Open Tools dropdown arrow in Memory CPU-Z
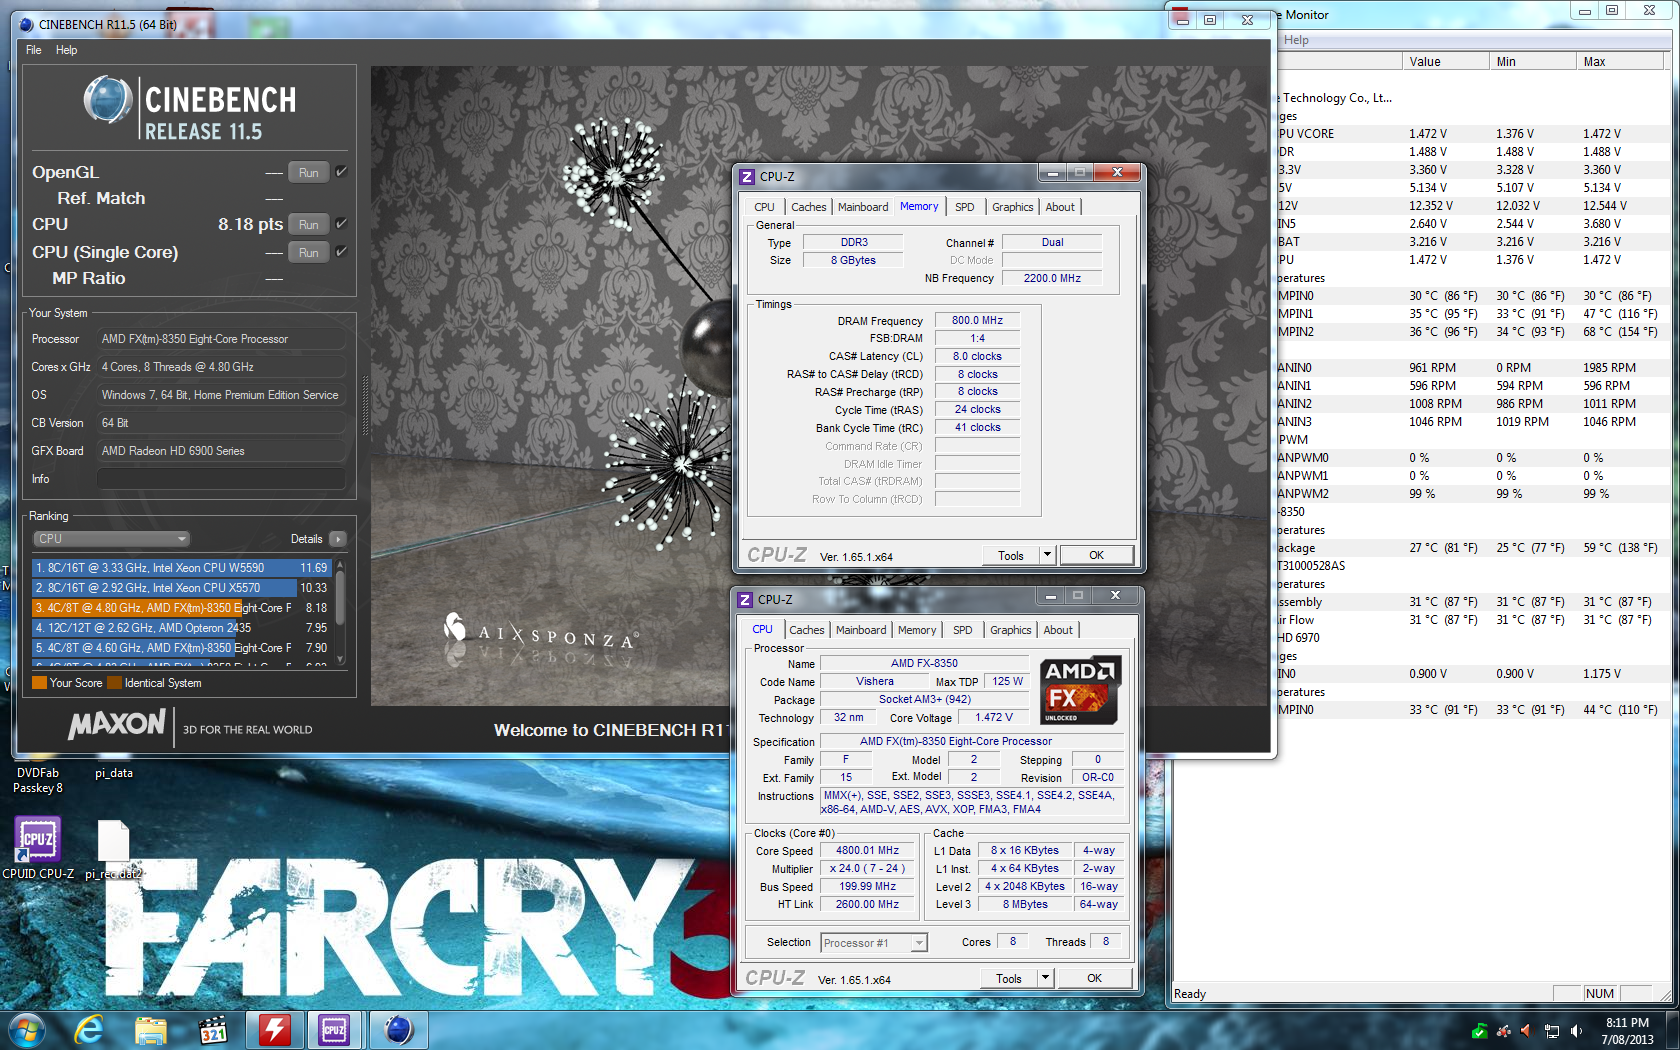1680x1050 pixels. (x=1047, y=555)
